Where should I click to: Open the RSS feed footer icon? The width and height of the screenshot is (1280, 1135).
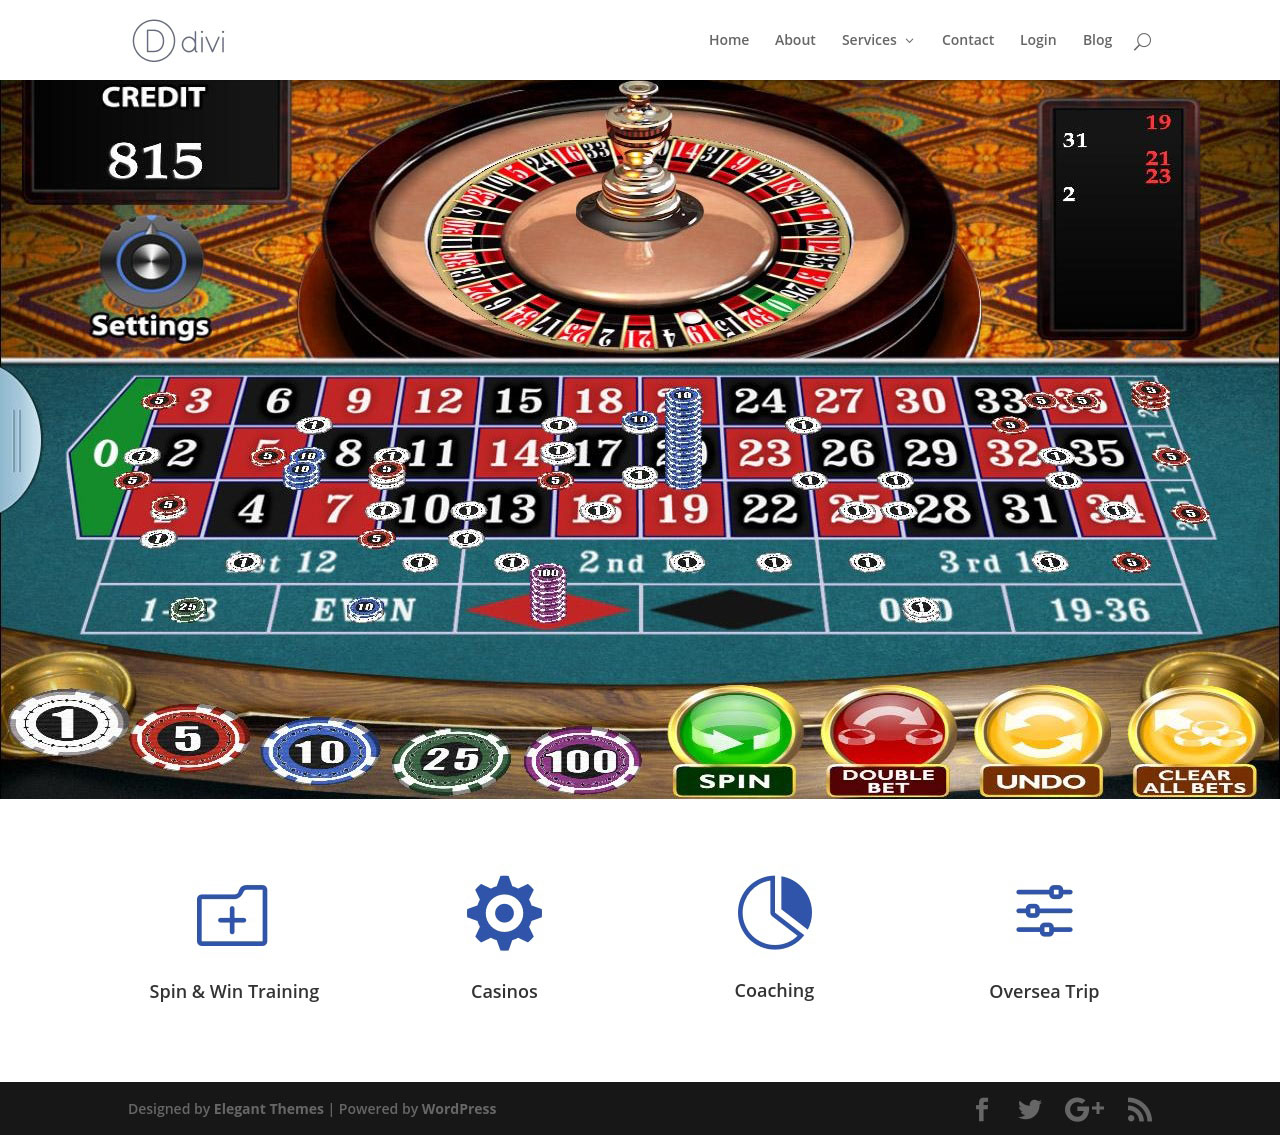click(x=1140, y=1109)
